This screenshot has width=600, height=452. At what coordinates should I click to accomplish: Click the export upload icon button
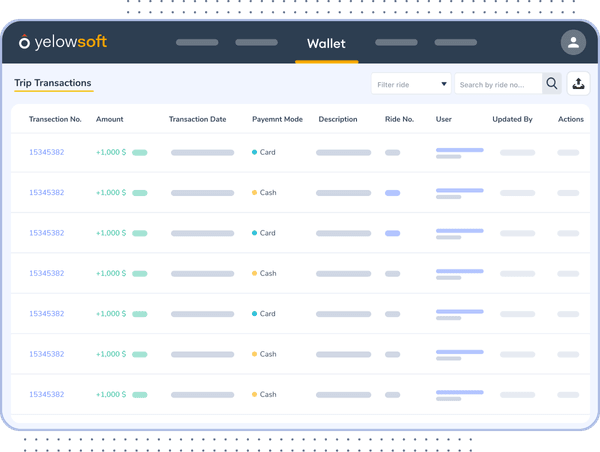pyautogui.click(x=579, y=85)
